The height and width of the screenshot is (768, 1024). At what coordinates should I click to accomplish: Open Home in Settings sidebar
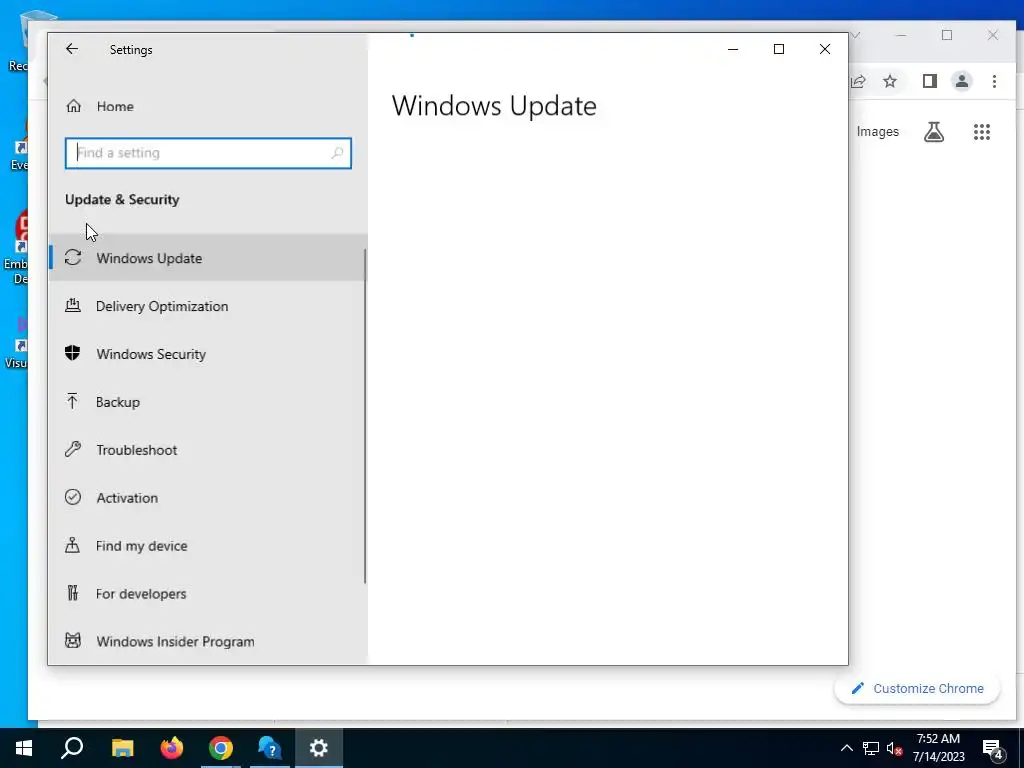click(x=208, y=106)
